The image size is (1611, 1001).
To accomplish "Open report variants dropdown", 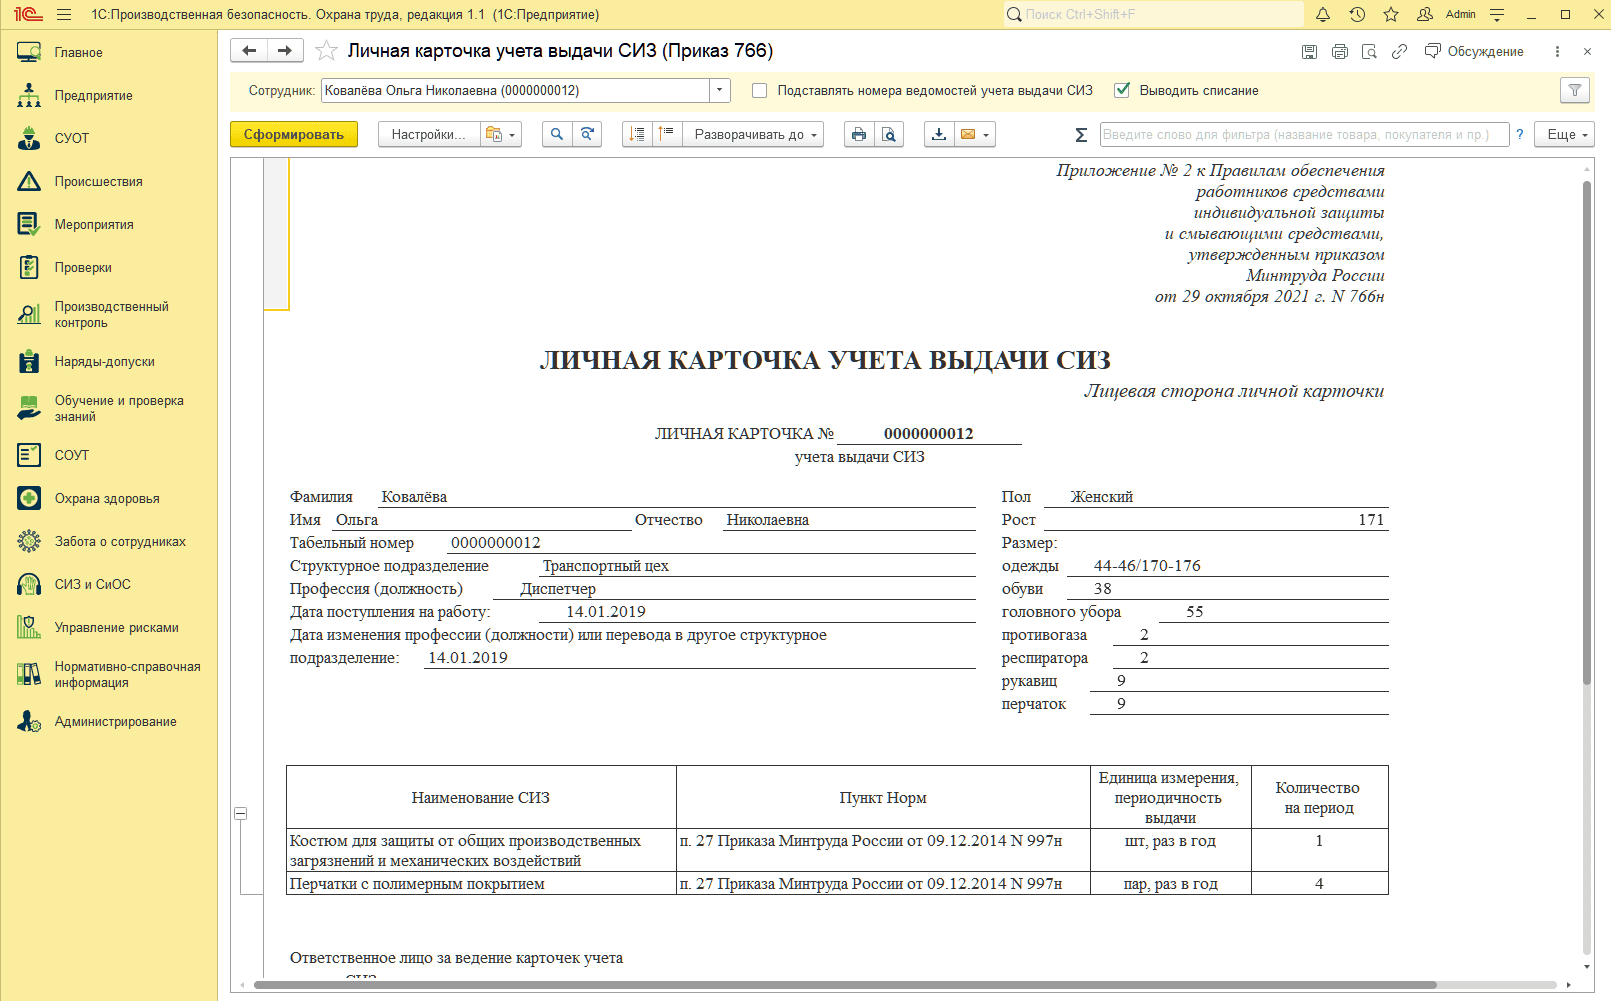I will (x=502, y=134).
